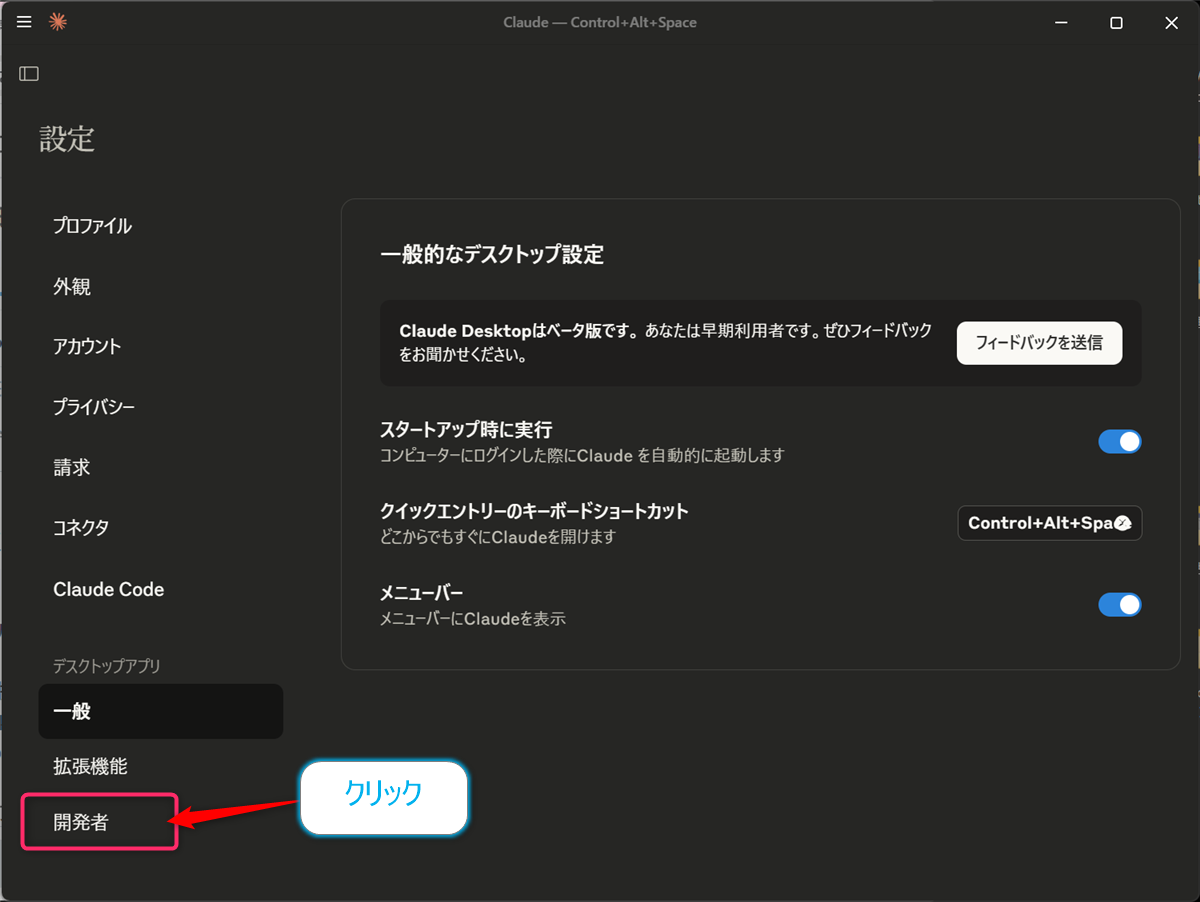
Task: Select アカウント in the sidebar
Action: 87,347
